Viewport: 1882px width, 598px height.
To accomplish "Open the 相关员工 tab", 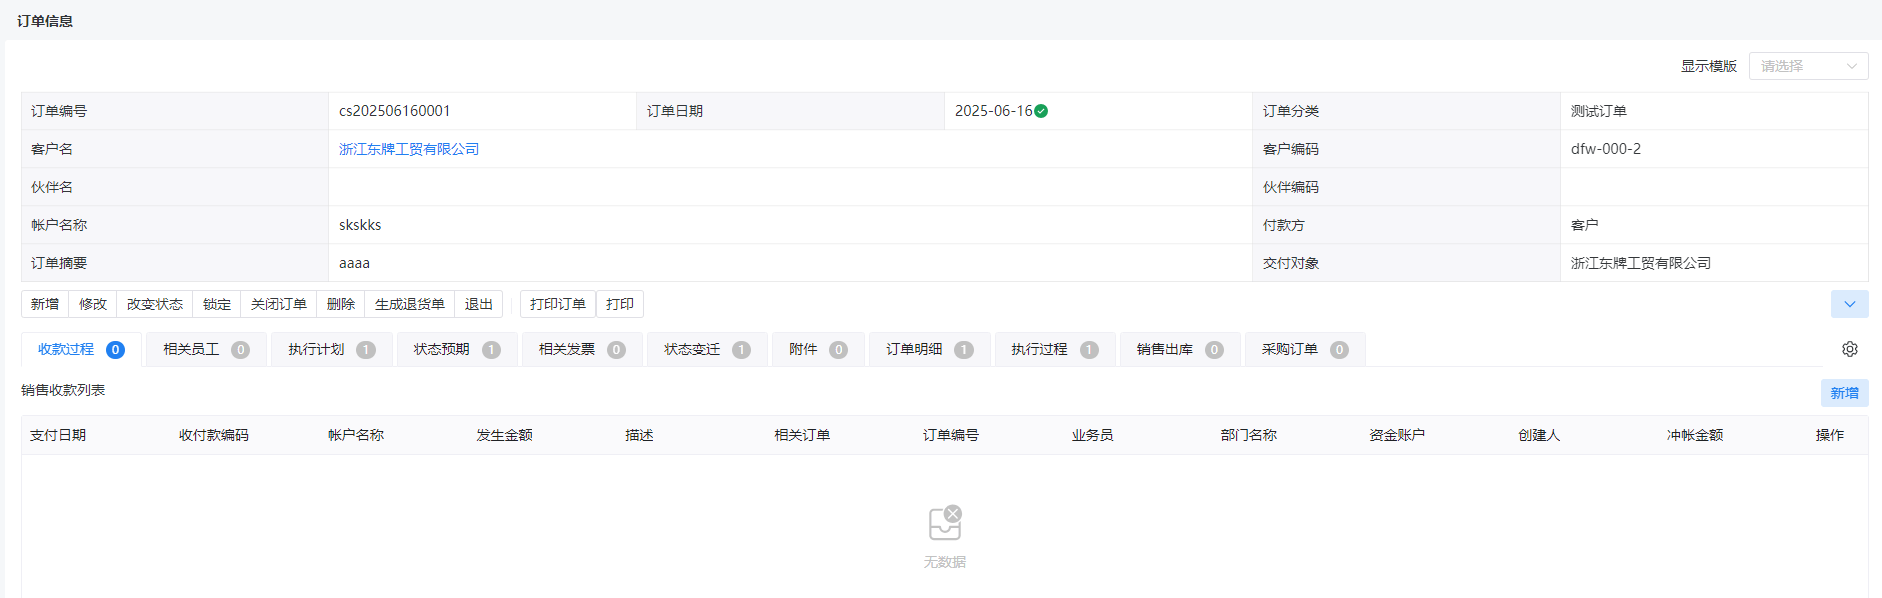I will [206, 349].
